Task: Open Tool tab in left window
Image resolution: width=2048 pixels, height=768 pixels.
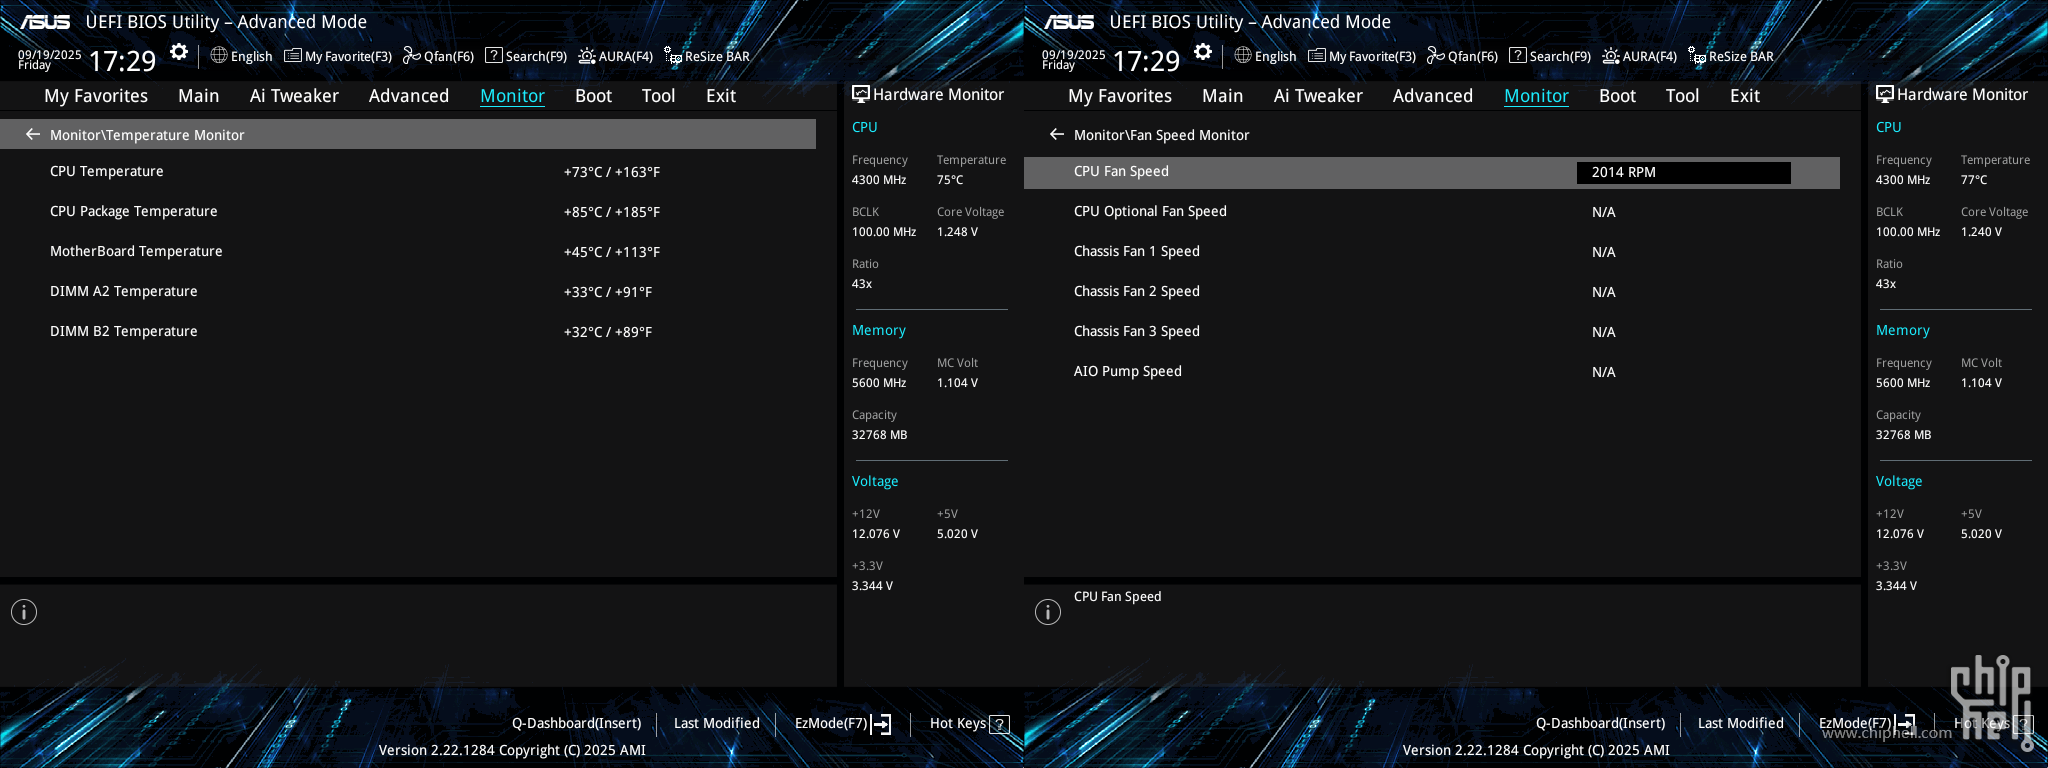Action: pos(658,96)
